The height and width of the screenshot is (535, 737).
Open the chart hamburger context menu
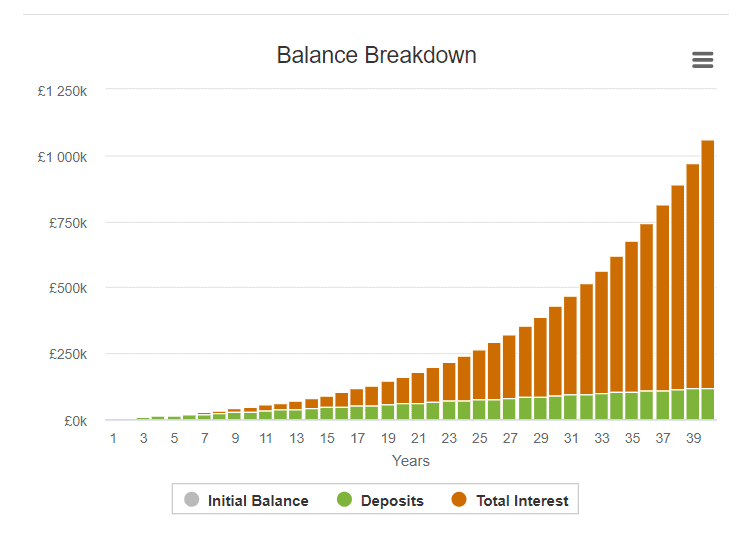click(703, 60)
